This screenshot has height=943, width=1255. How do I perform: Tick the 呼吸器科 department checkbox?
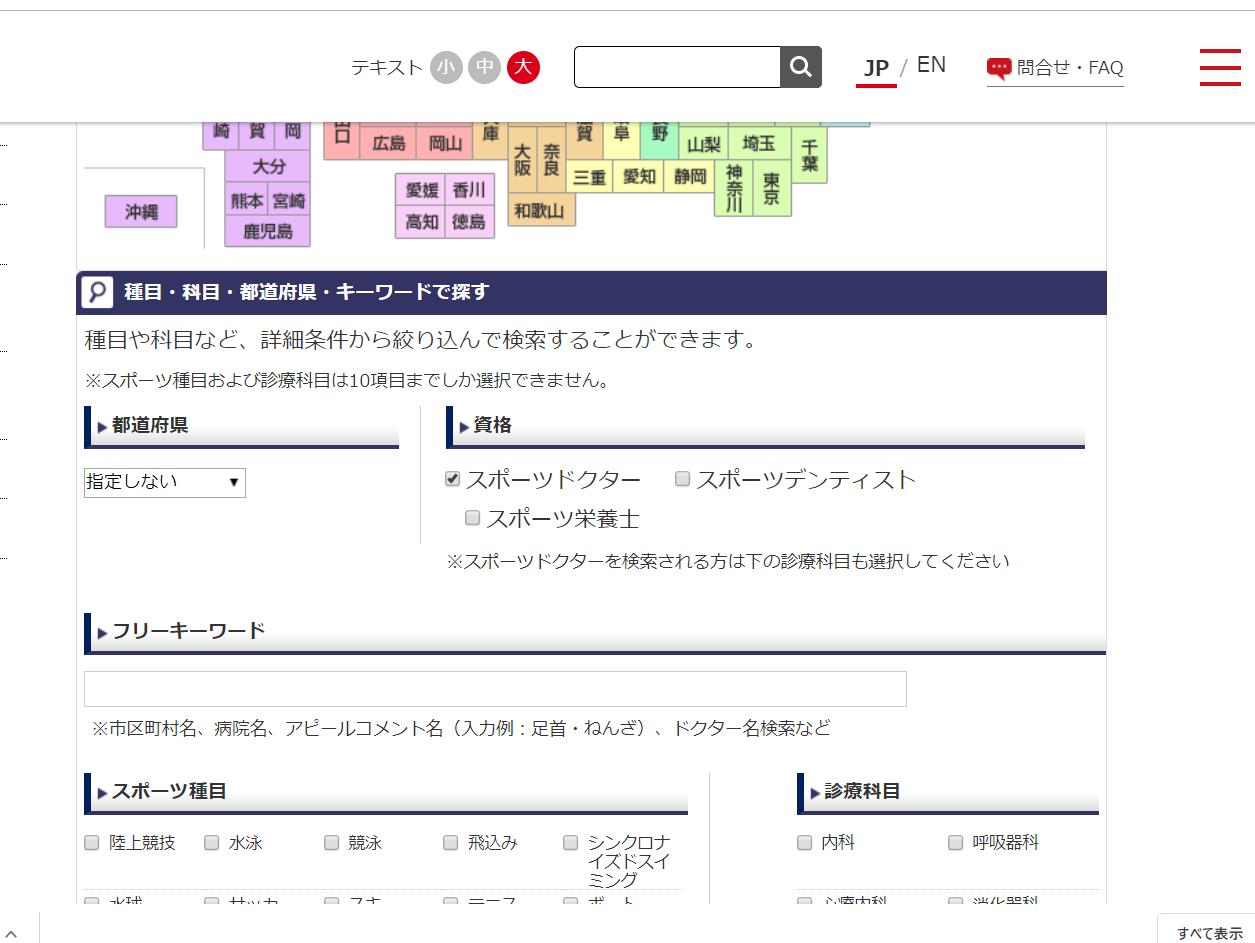(x=955, y=843)
